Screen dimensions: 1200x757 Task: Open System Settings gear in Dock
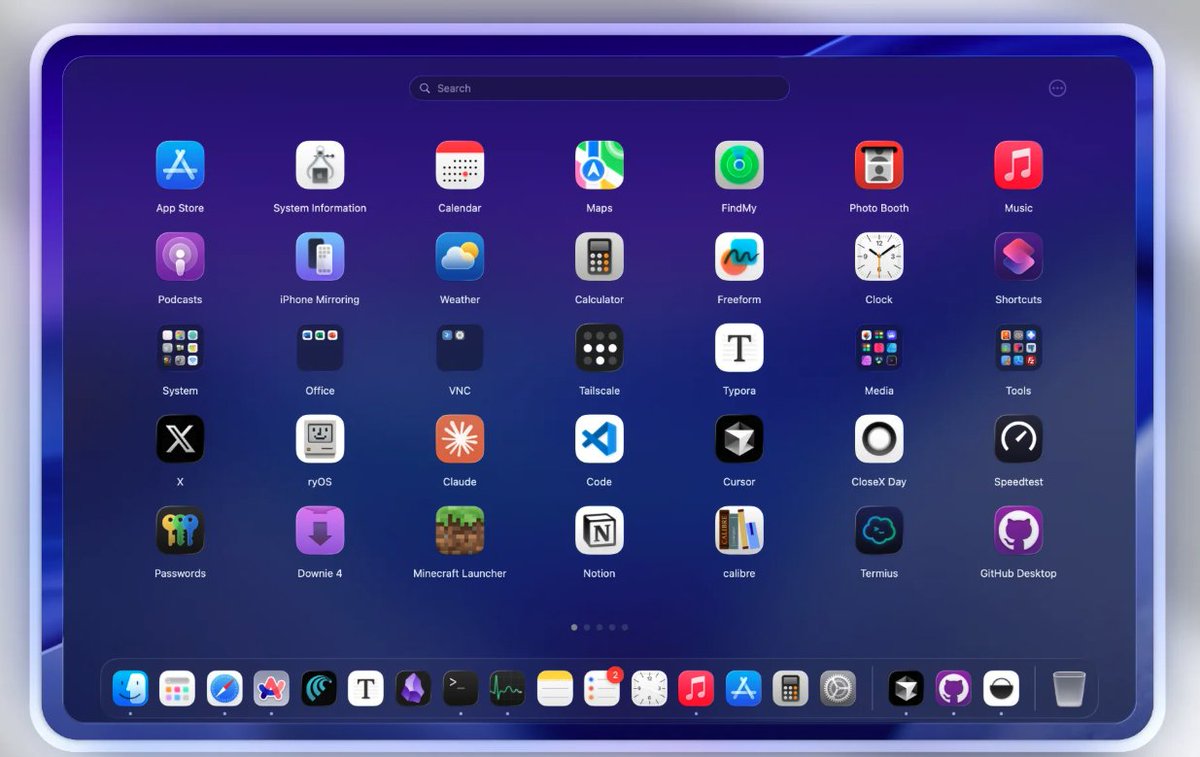click(838, 688)
